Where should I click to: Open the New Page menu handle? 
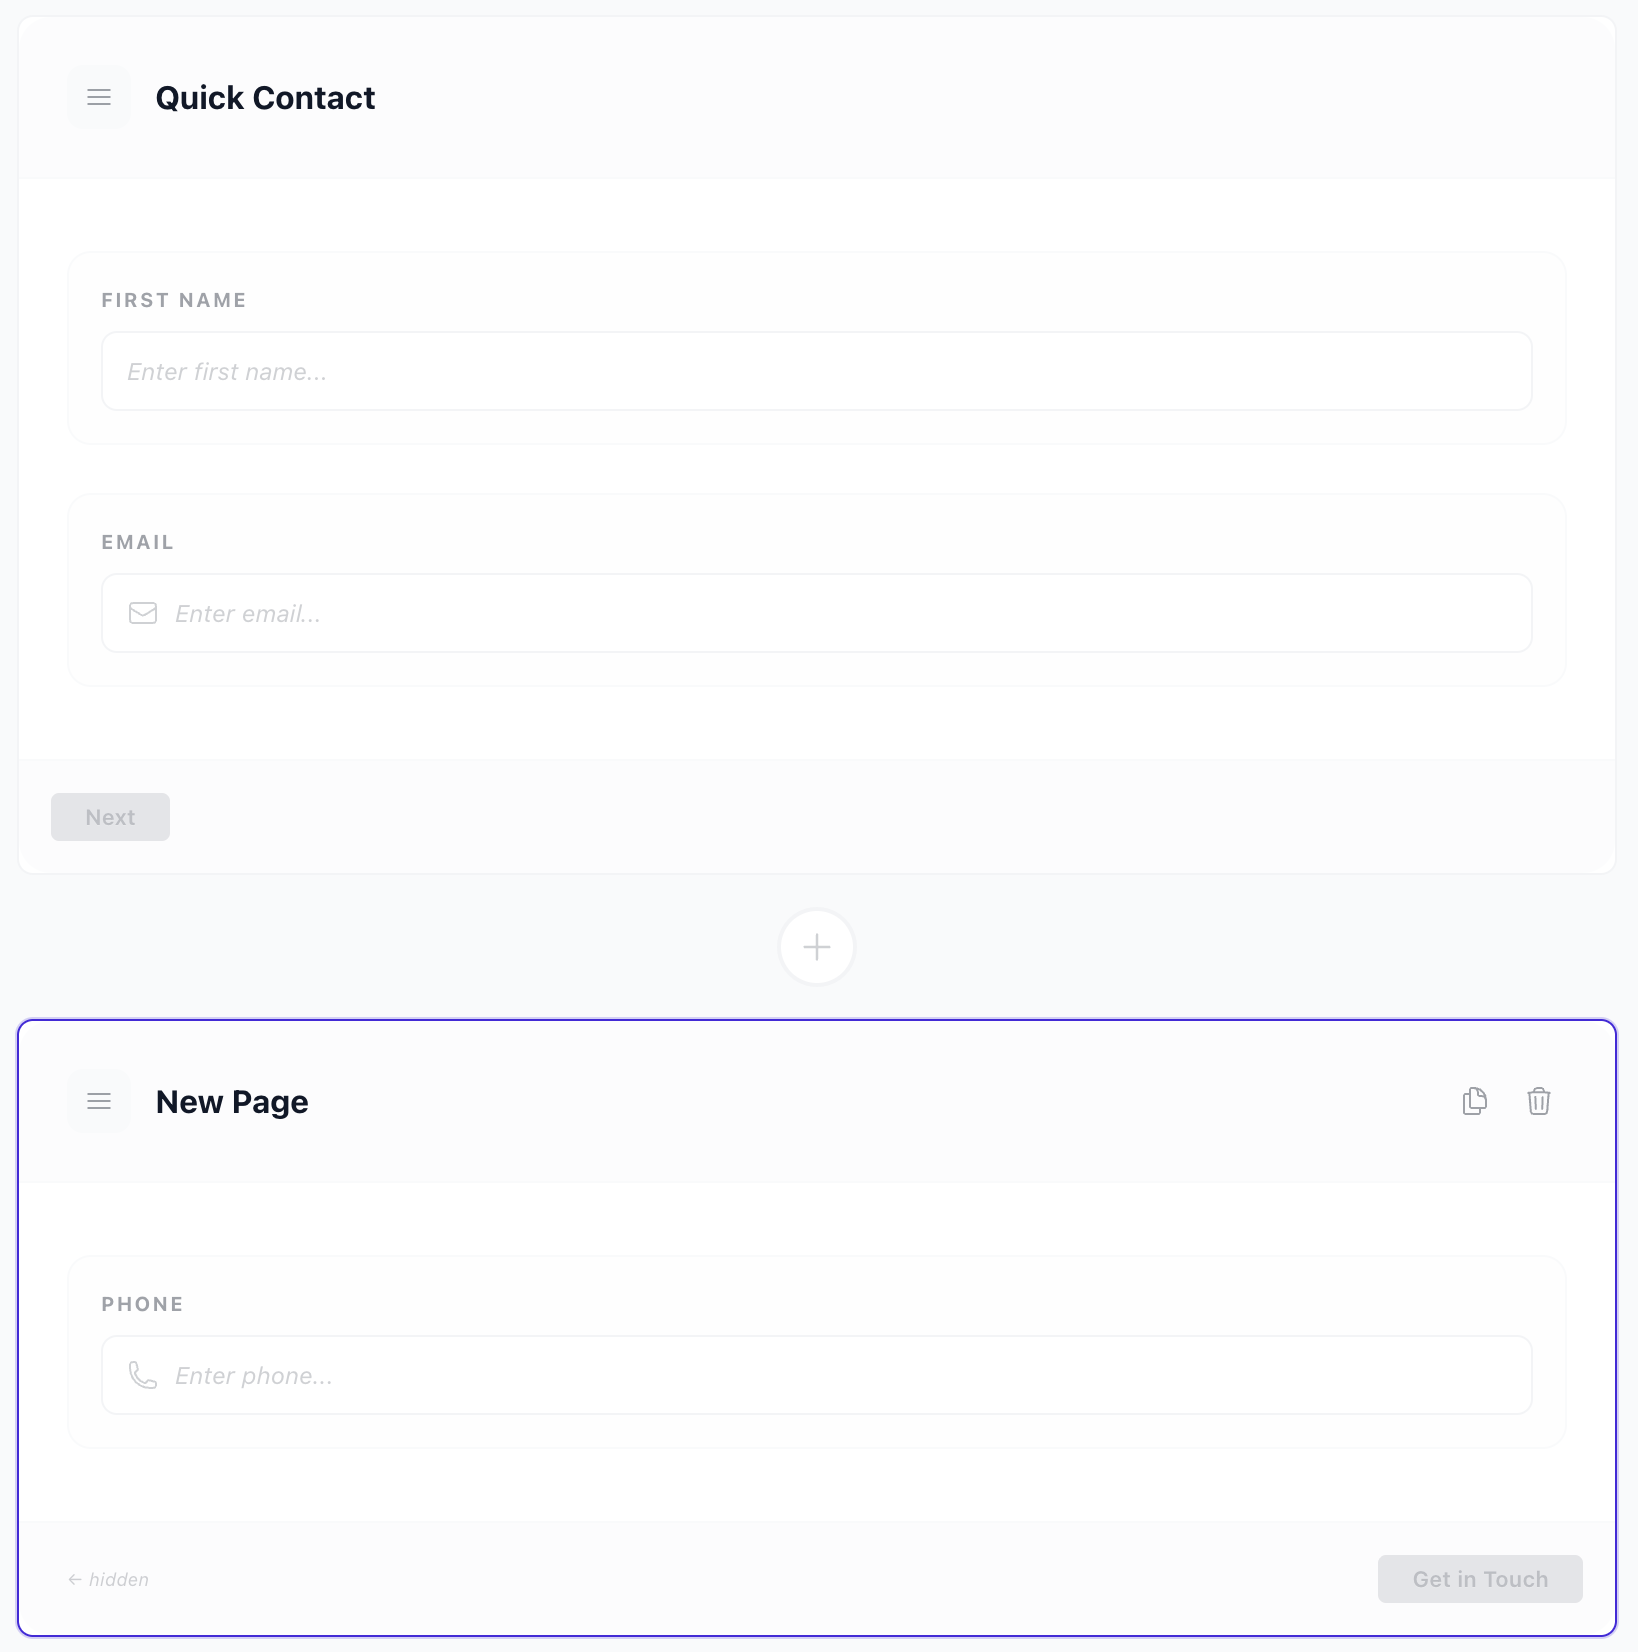click(98, 1101)
